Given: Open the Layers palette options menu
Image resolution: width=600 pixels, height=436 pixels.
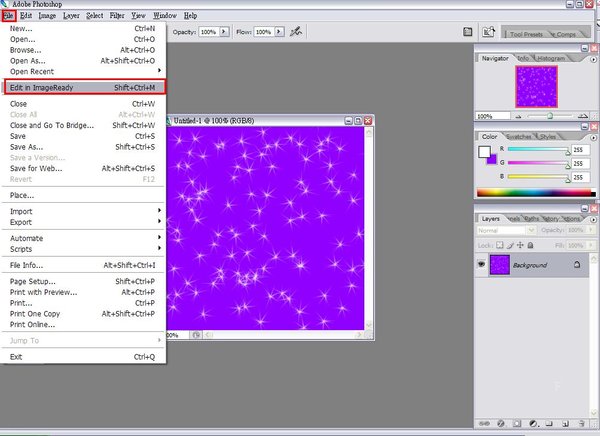Looking at the screenshot, I should click(593, 220).
